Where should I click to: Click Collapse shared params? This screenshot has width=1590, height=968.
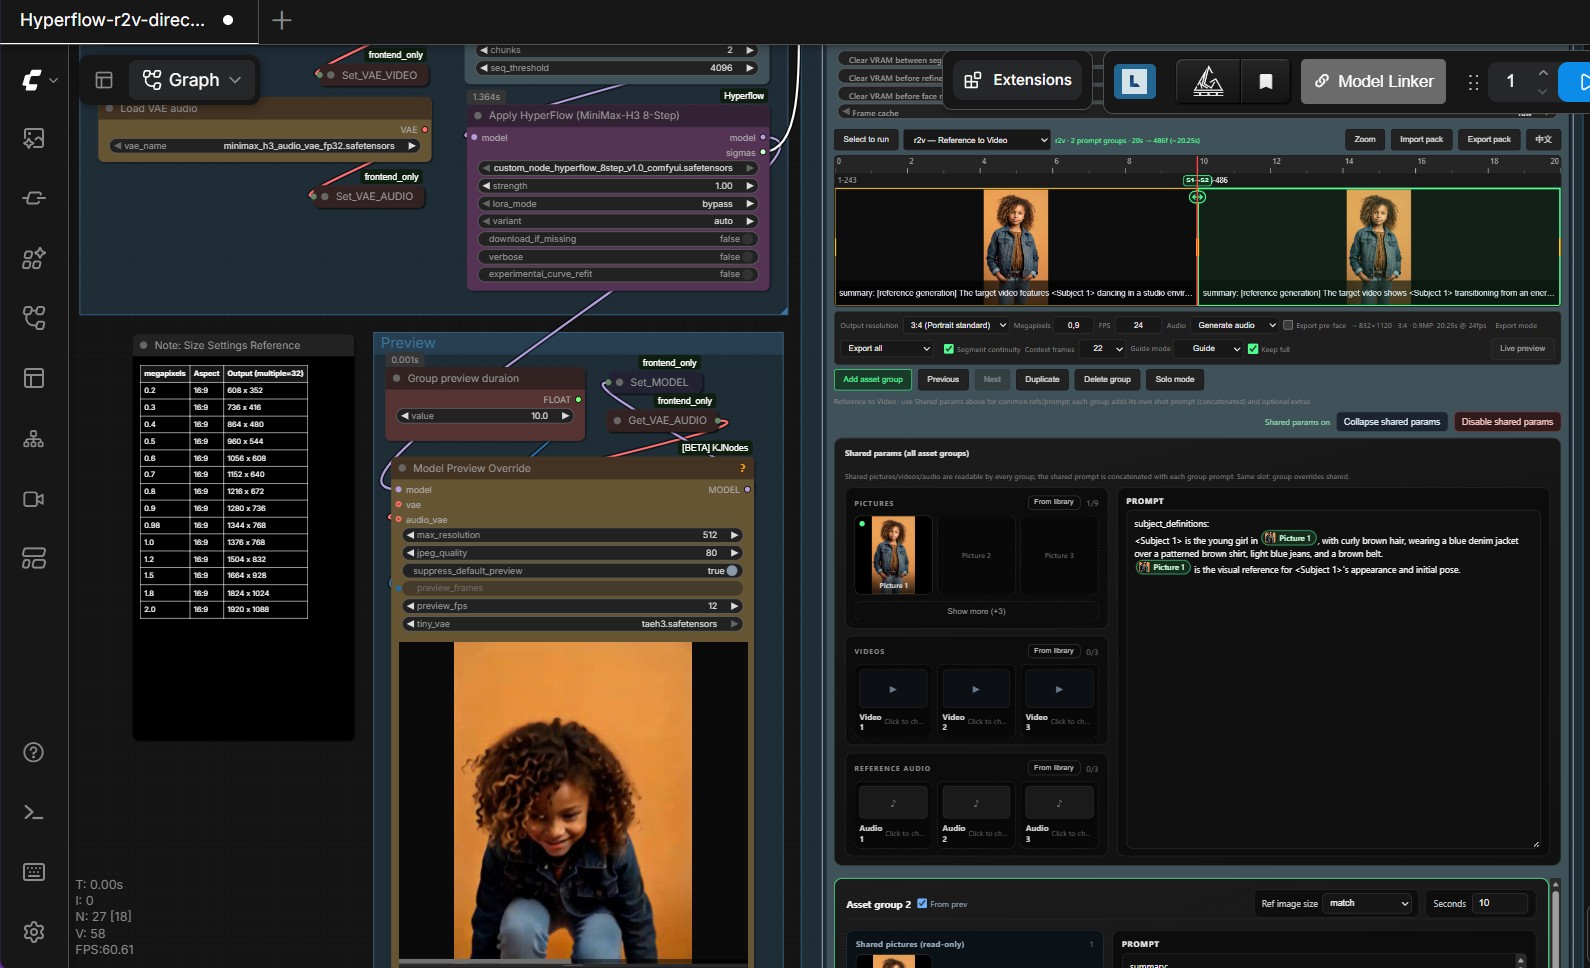[x=1392, y=422]
